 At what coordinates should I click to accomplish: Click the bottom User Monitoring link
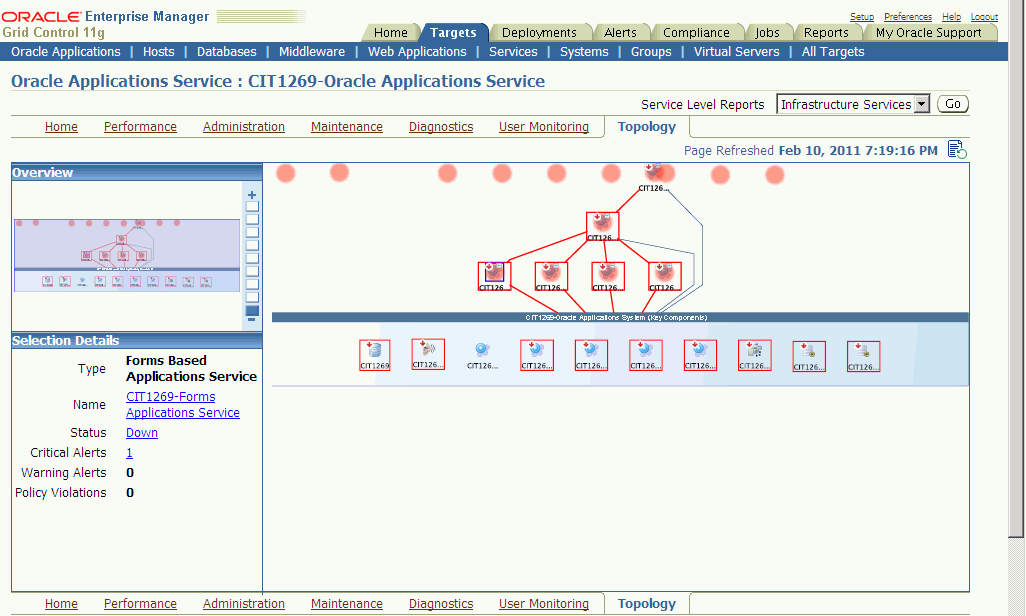tap(544, 604)
